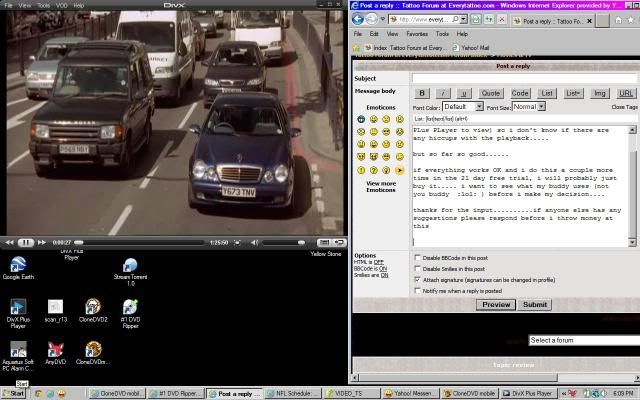Open the Tools menu in Internet Explorer
Screen dimensions: 640x400
click(442, 34)
